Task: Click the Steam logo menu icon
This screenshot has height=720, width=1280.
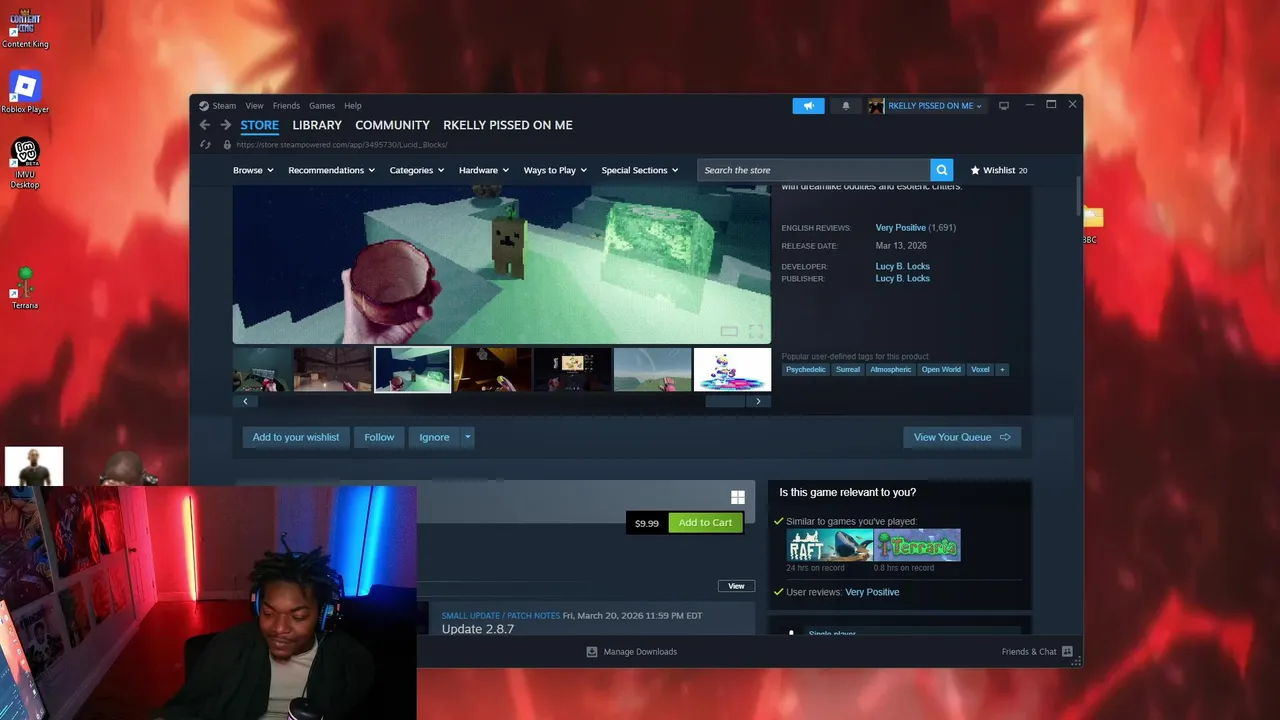Action: click(204, 106)
